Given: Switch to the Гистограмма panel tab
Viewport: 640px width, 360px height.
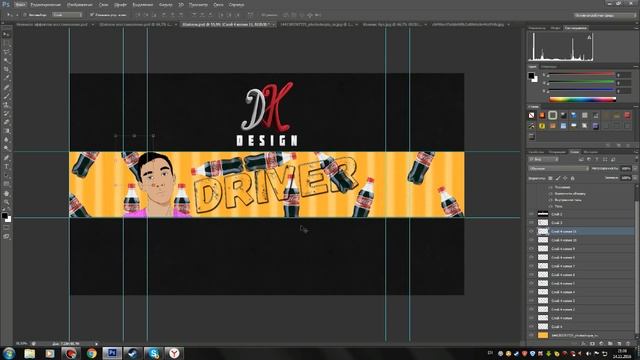Looking at the screenshot, I should pyautogui.click(x=576, y=28).
